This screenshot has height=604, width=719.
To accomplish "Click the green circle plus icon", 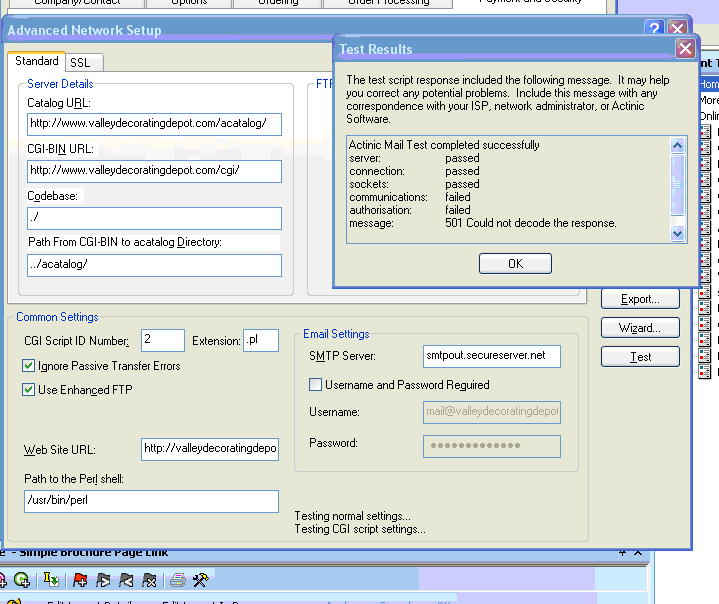I will [x=21, y=579].
